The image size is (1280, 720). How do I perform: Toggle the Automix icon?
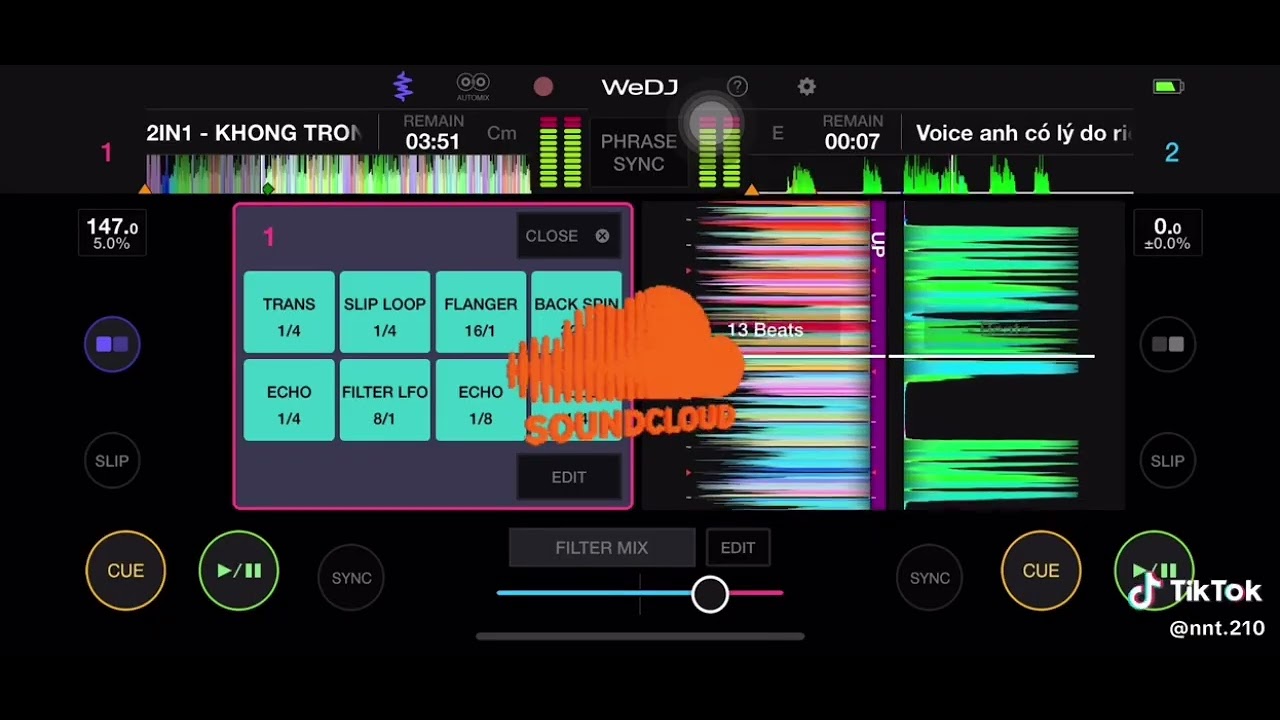pyautogui.click(x=473, y=87)
